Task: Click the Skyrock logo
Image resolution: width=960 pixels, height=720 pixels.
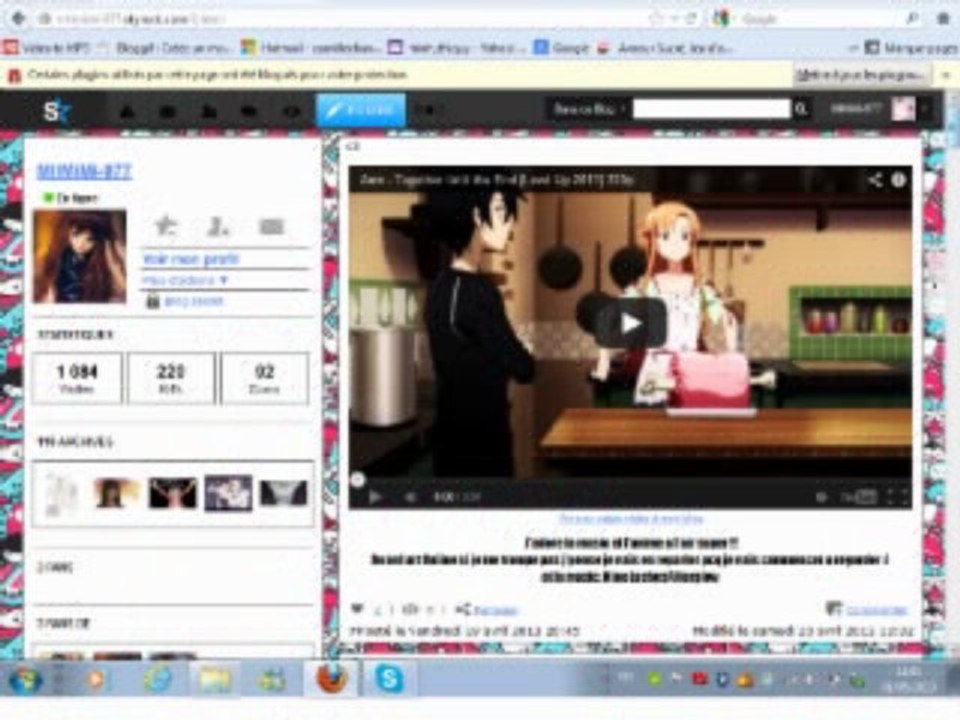Action: pyautogui.click(x=56, y=111)
